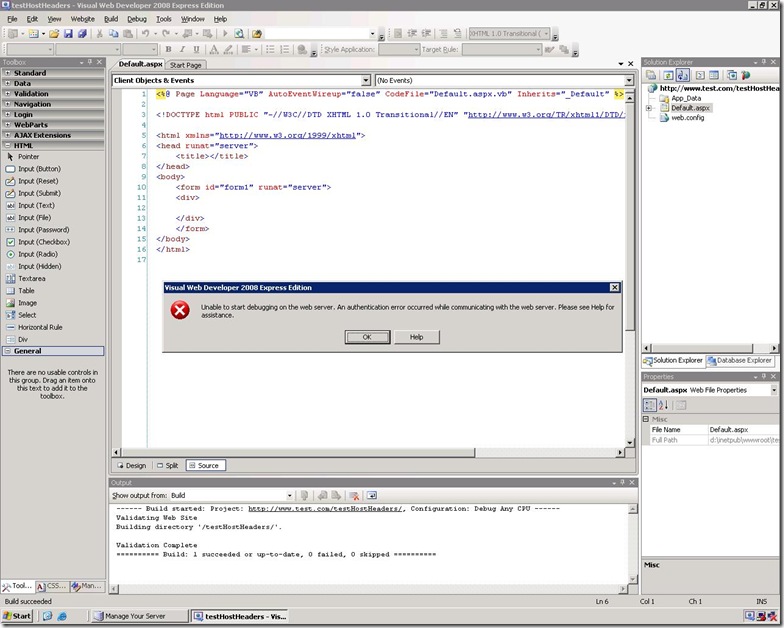This screenshot has height=628, width=784.
Task: Open the Show output from dropdown
Action: [x=288, y=495]
